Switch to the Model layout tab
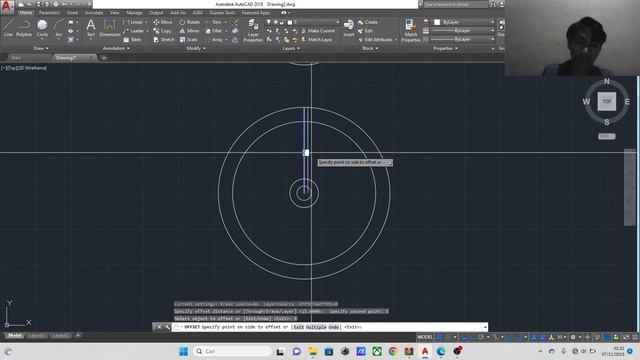The image size is (640, 360). click(15, 336)
